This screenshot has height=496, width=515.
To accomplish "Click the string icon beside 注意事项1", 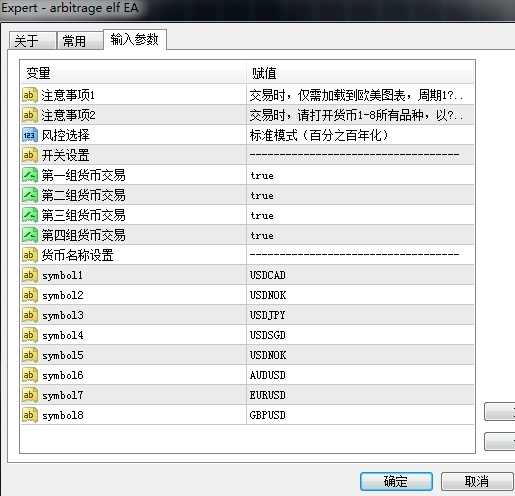I will click(x=29, y=95).
